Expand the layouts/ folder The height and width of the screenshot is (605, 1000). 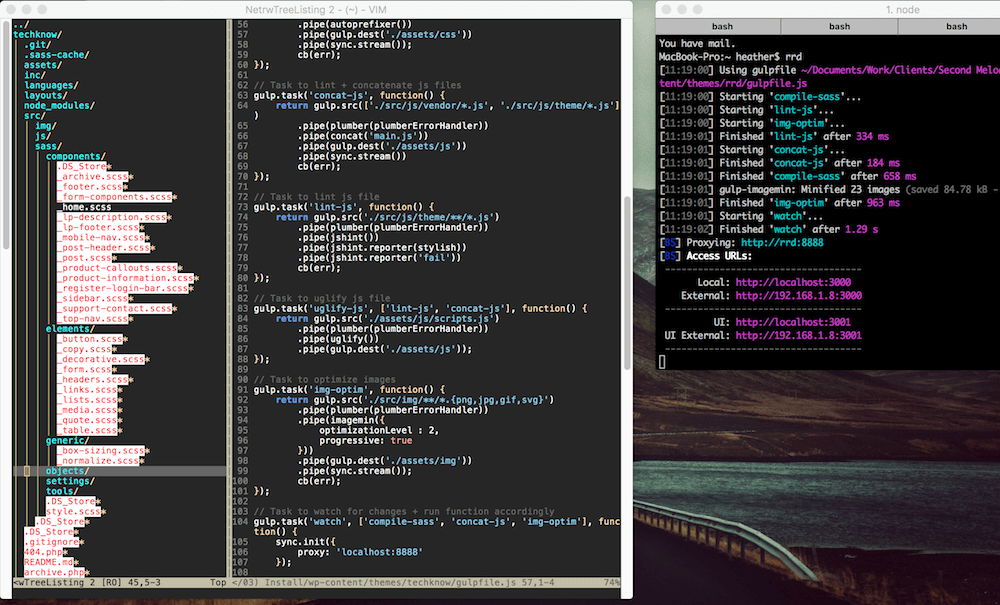(46, 96)
